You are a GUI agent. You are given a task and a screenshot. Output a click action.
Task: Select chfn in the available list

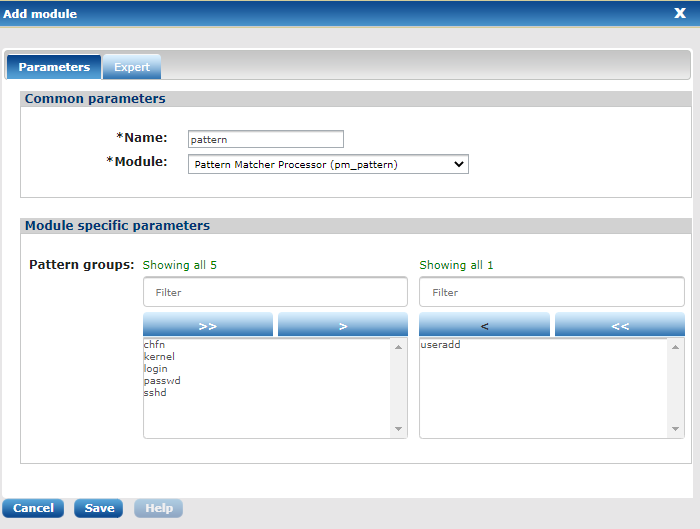click(154, 345)
